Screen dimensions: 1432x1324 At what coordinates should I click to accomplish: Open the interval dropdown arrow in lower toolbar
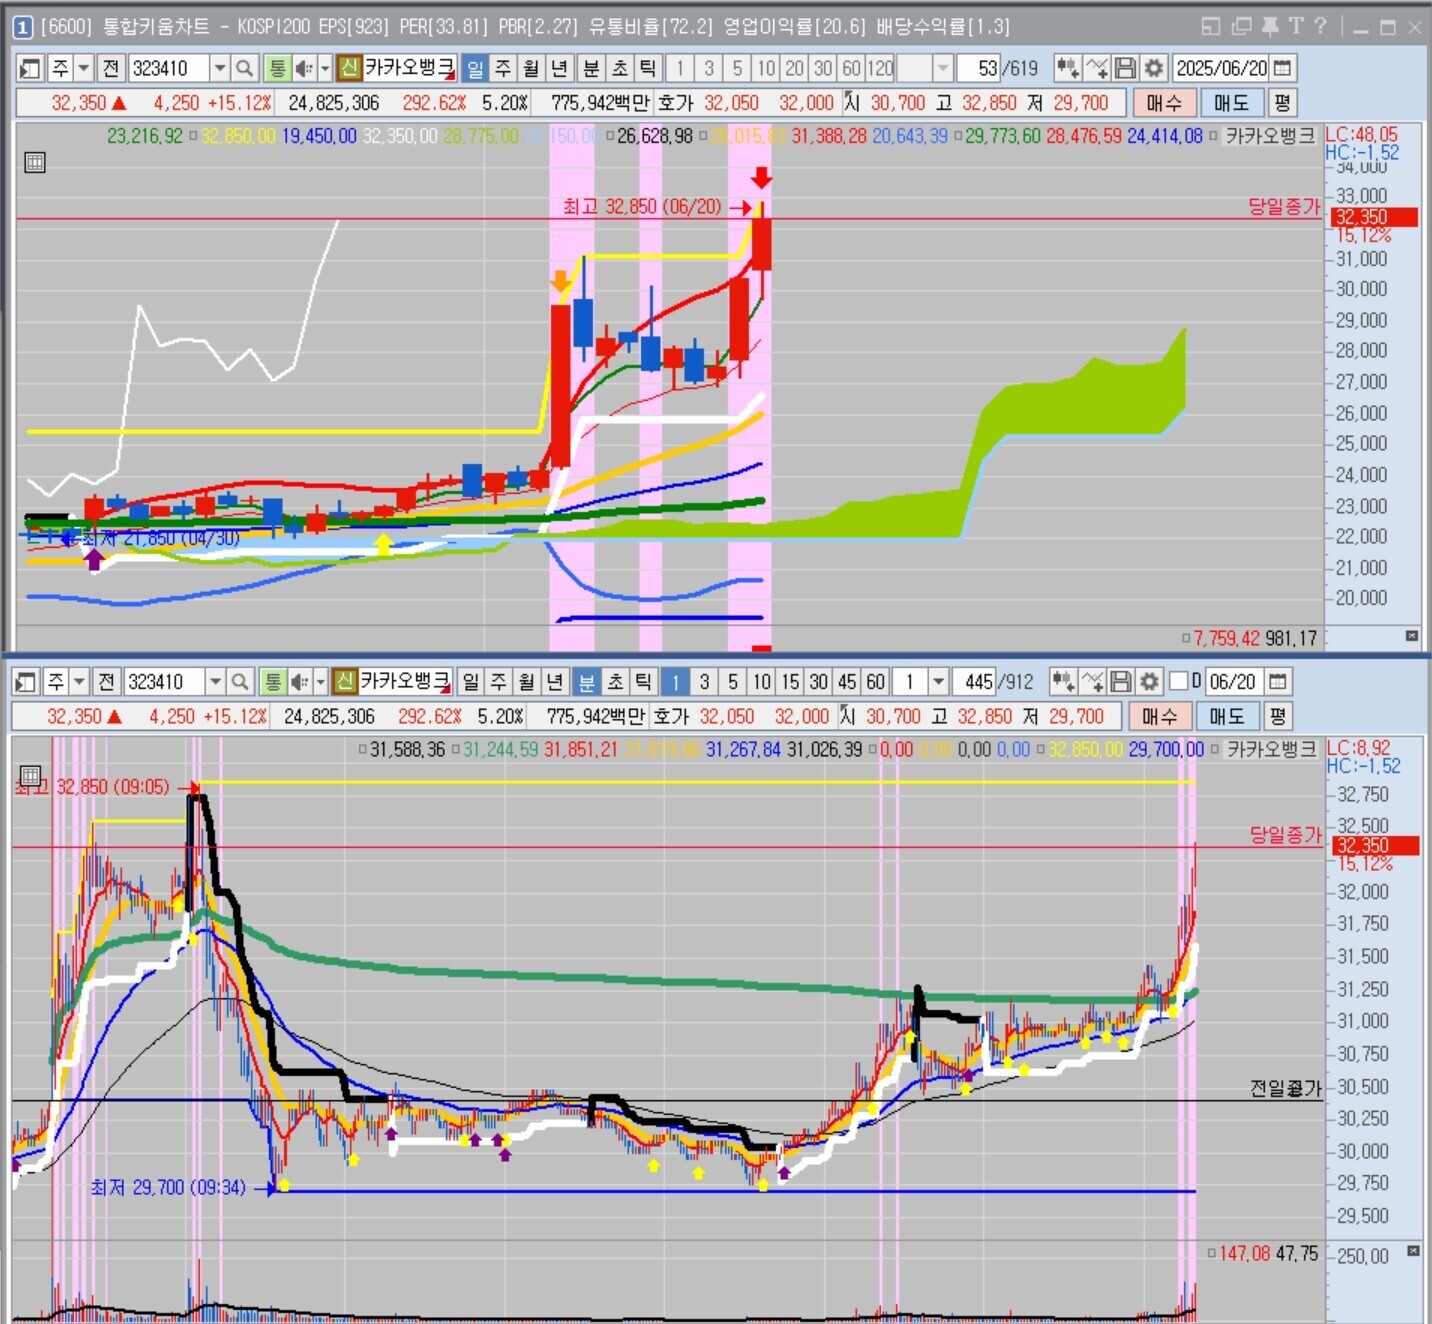click(938, 682)
